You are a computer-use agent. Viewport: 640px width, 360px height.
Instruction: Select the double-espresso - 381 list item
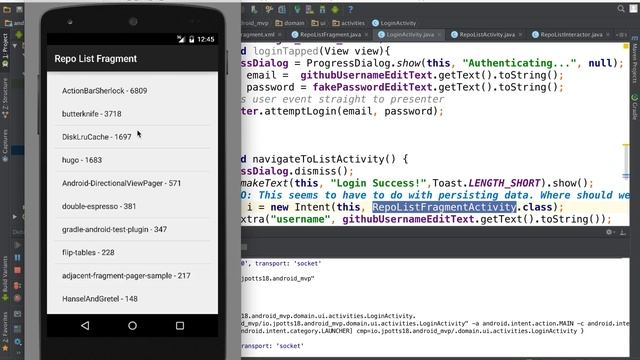pos(132,206)
